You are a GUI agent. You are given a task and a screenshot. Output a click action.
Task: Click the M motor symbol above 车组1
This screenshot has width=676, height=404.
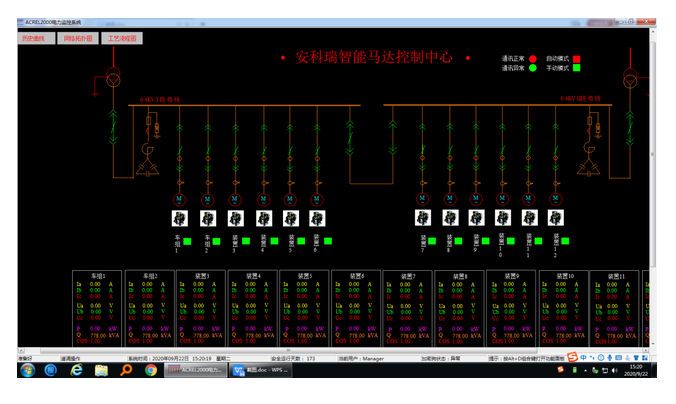(179, 200)
